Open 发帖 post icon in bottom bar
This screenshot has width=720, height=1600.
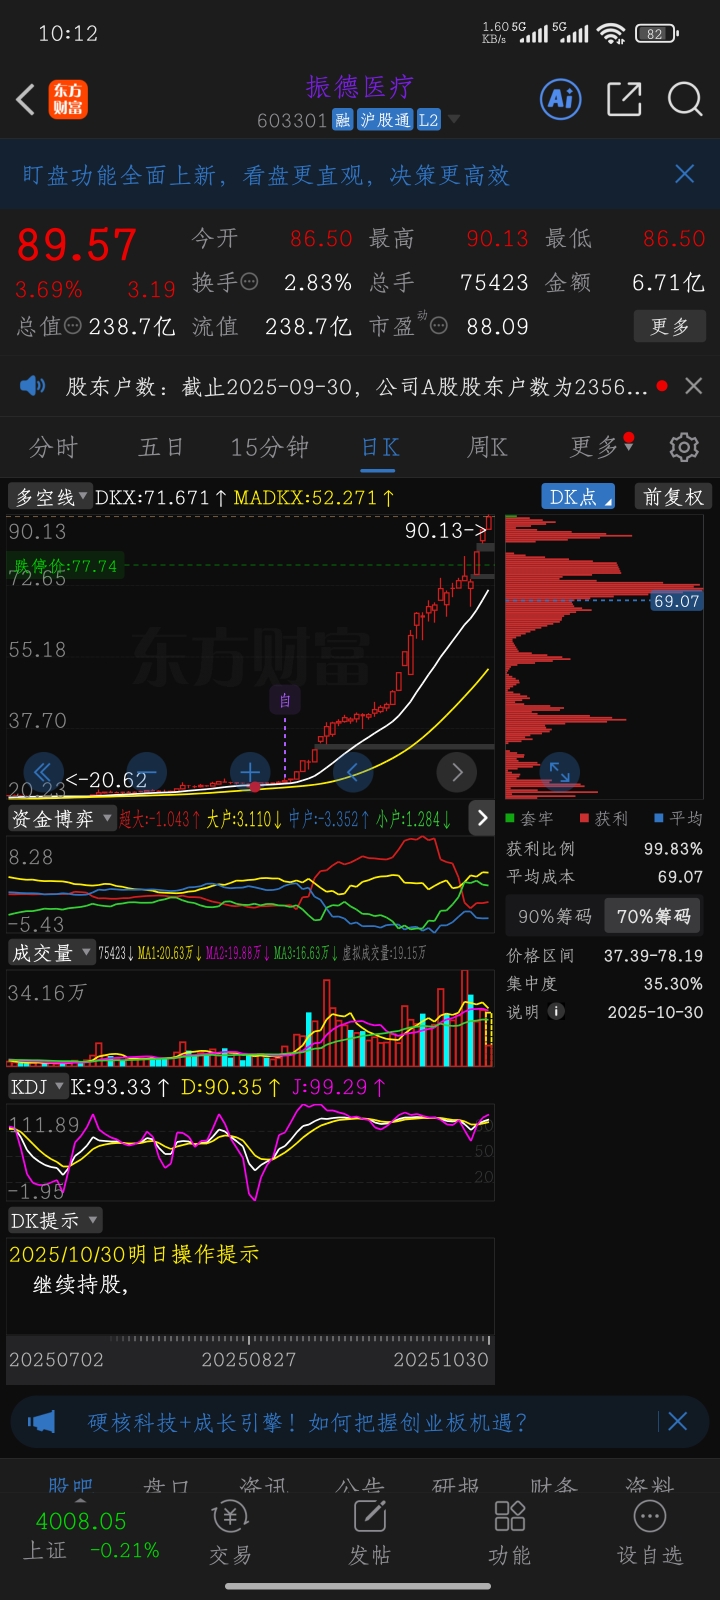point(370,1533)
